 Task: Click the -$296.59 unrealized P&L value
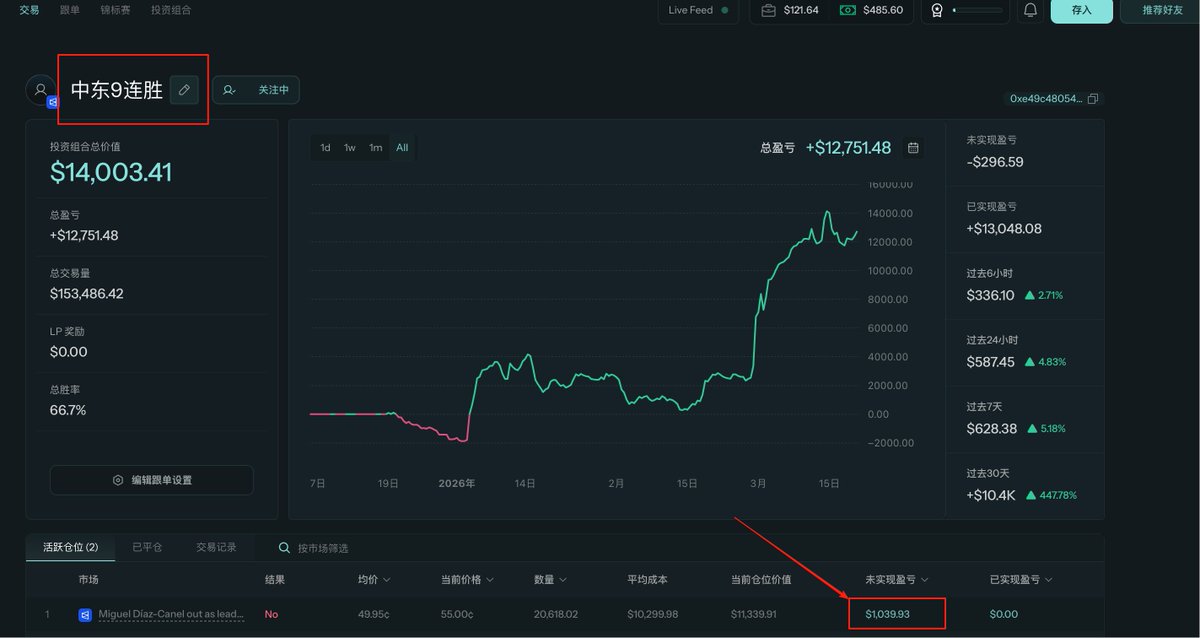click(995, 162)
